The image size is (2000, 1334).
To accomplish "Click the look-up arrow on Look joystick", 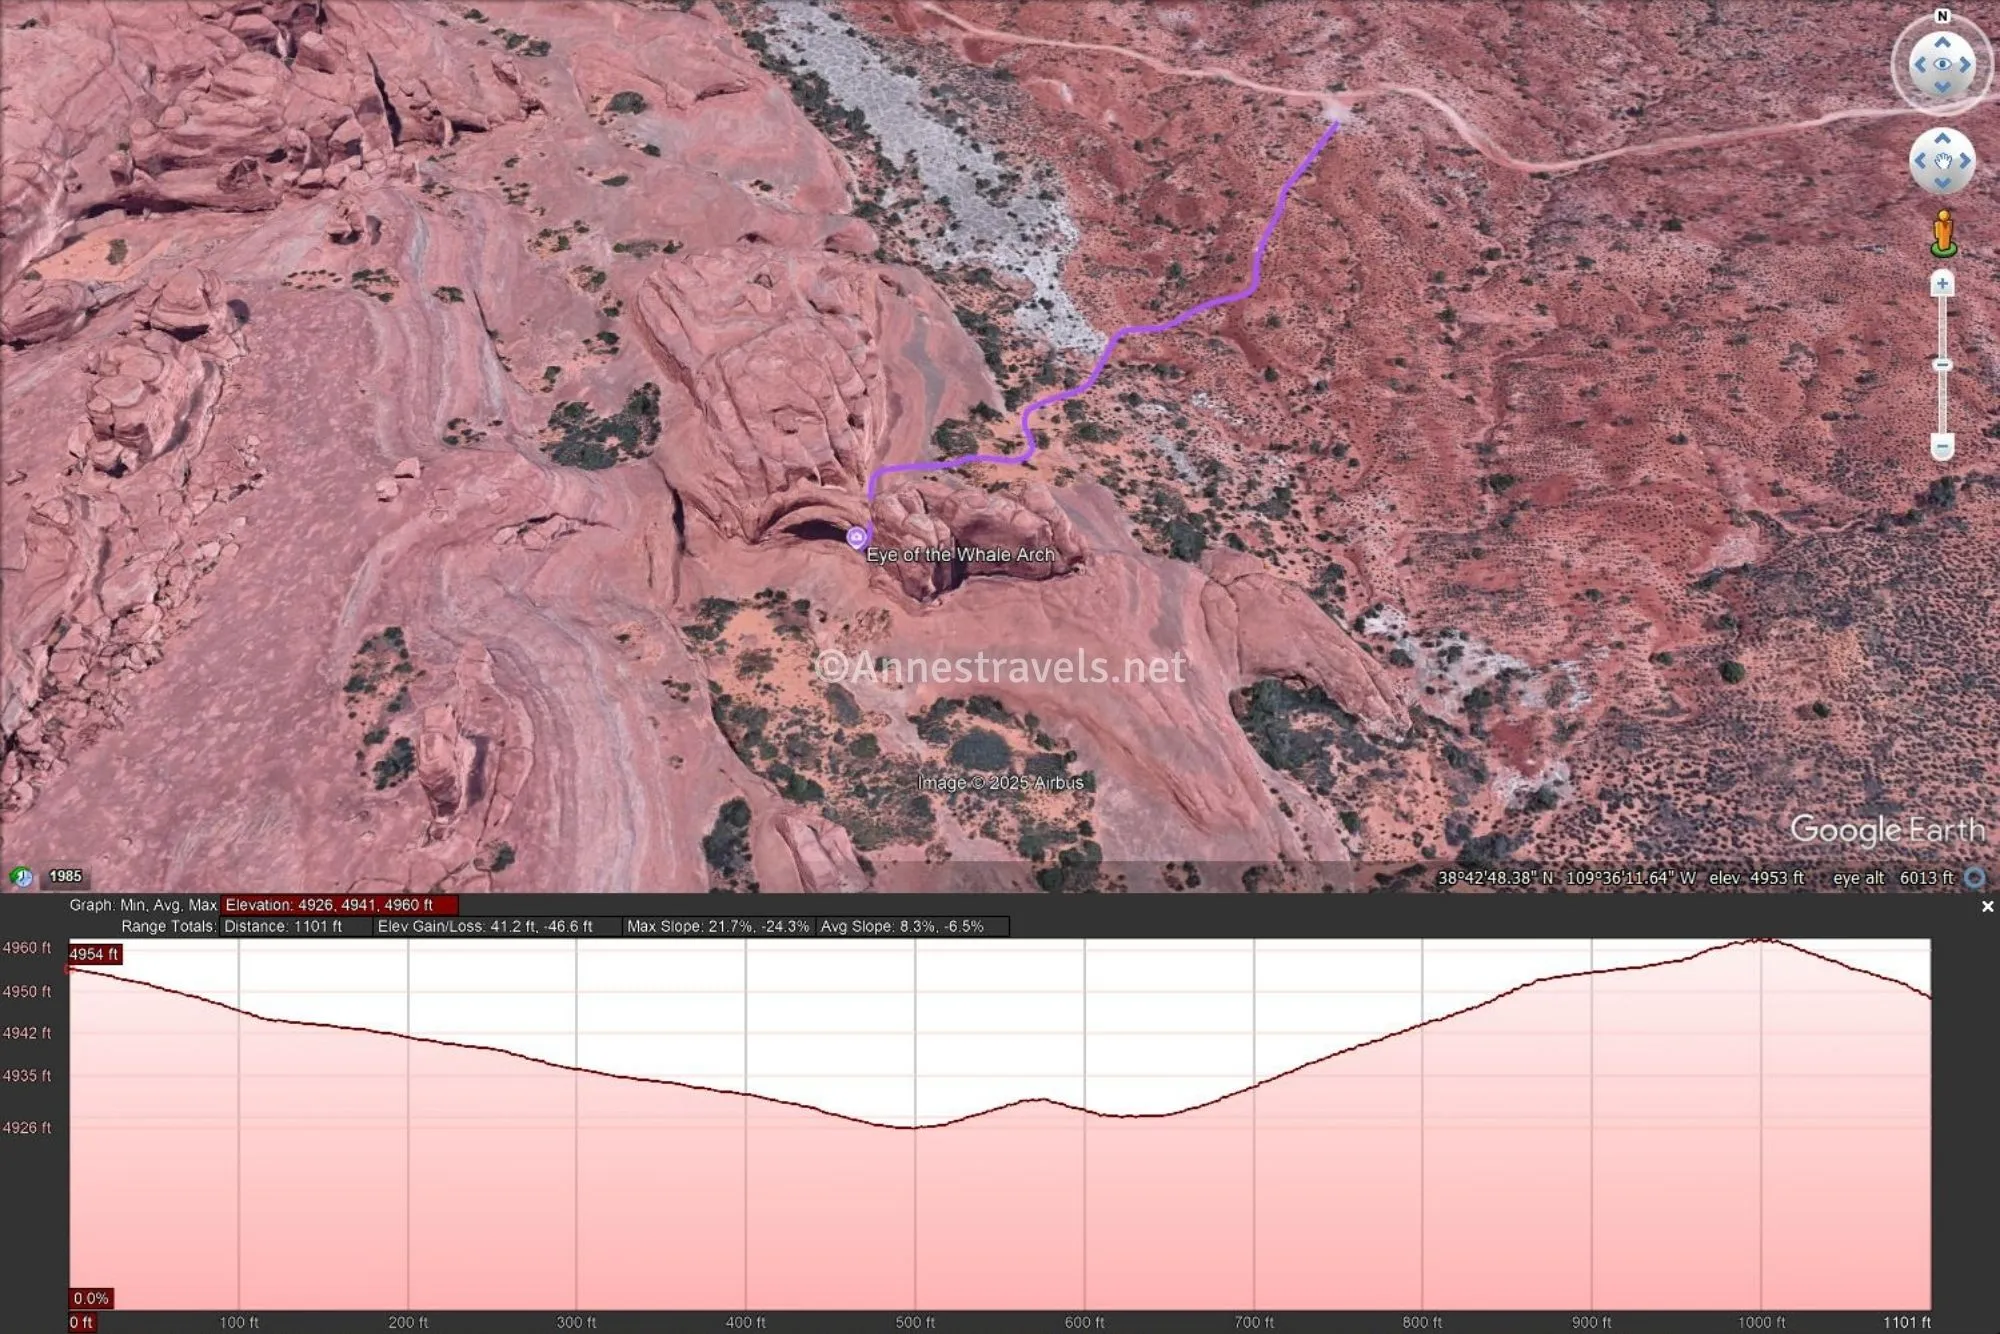I will click(x=1942, y=42).
